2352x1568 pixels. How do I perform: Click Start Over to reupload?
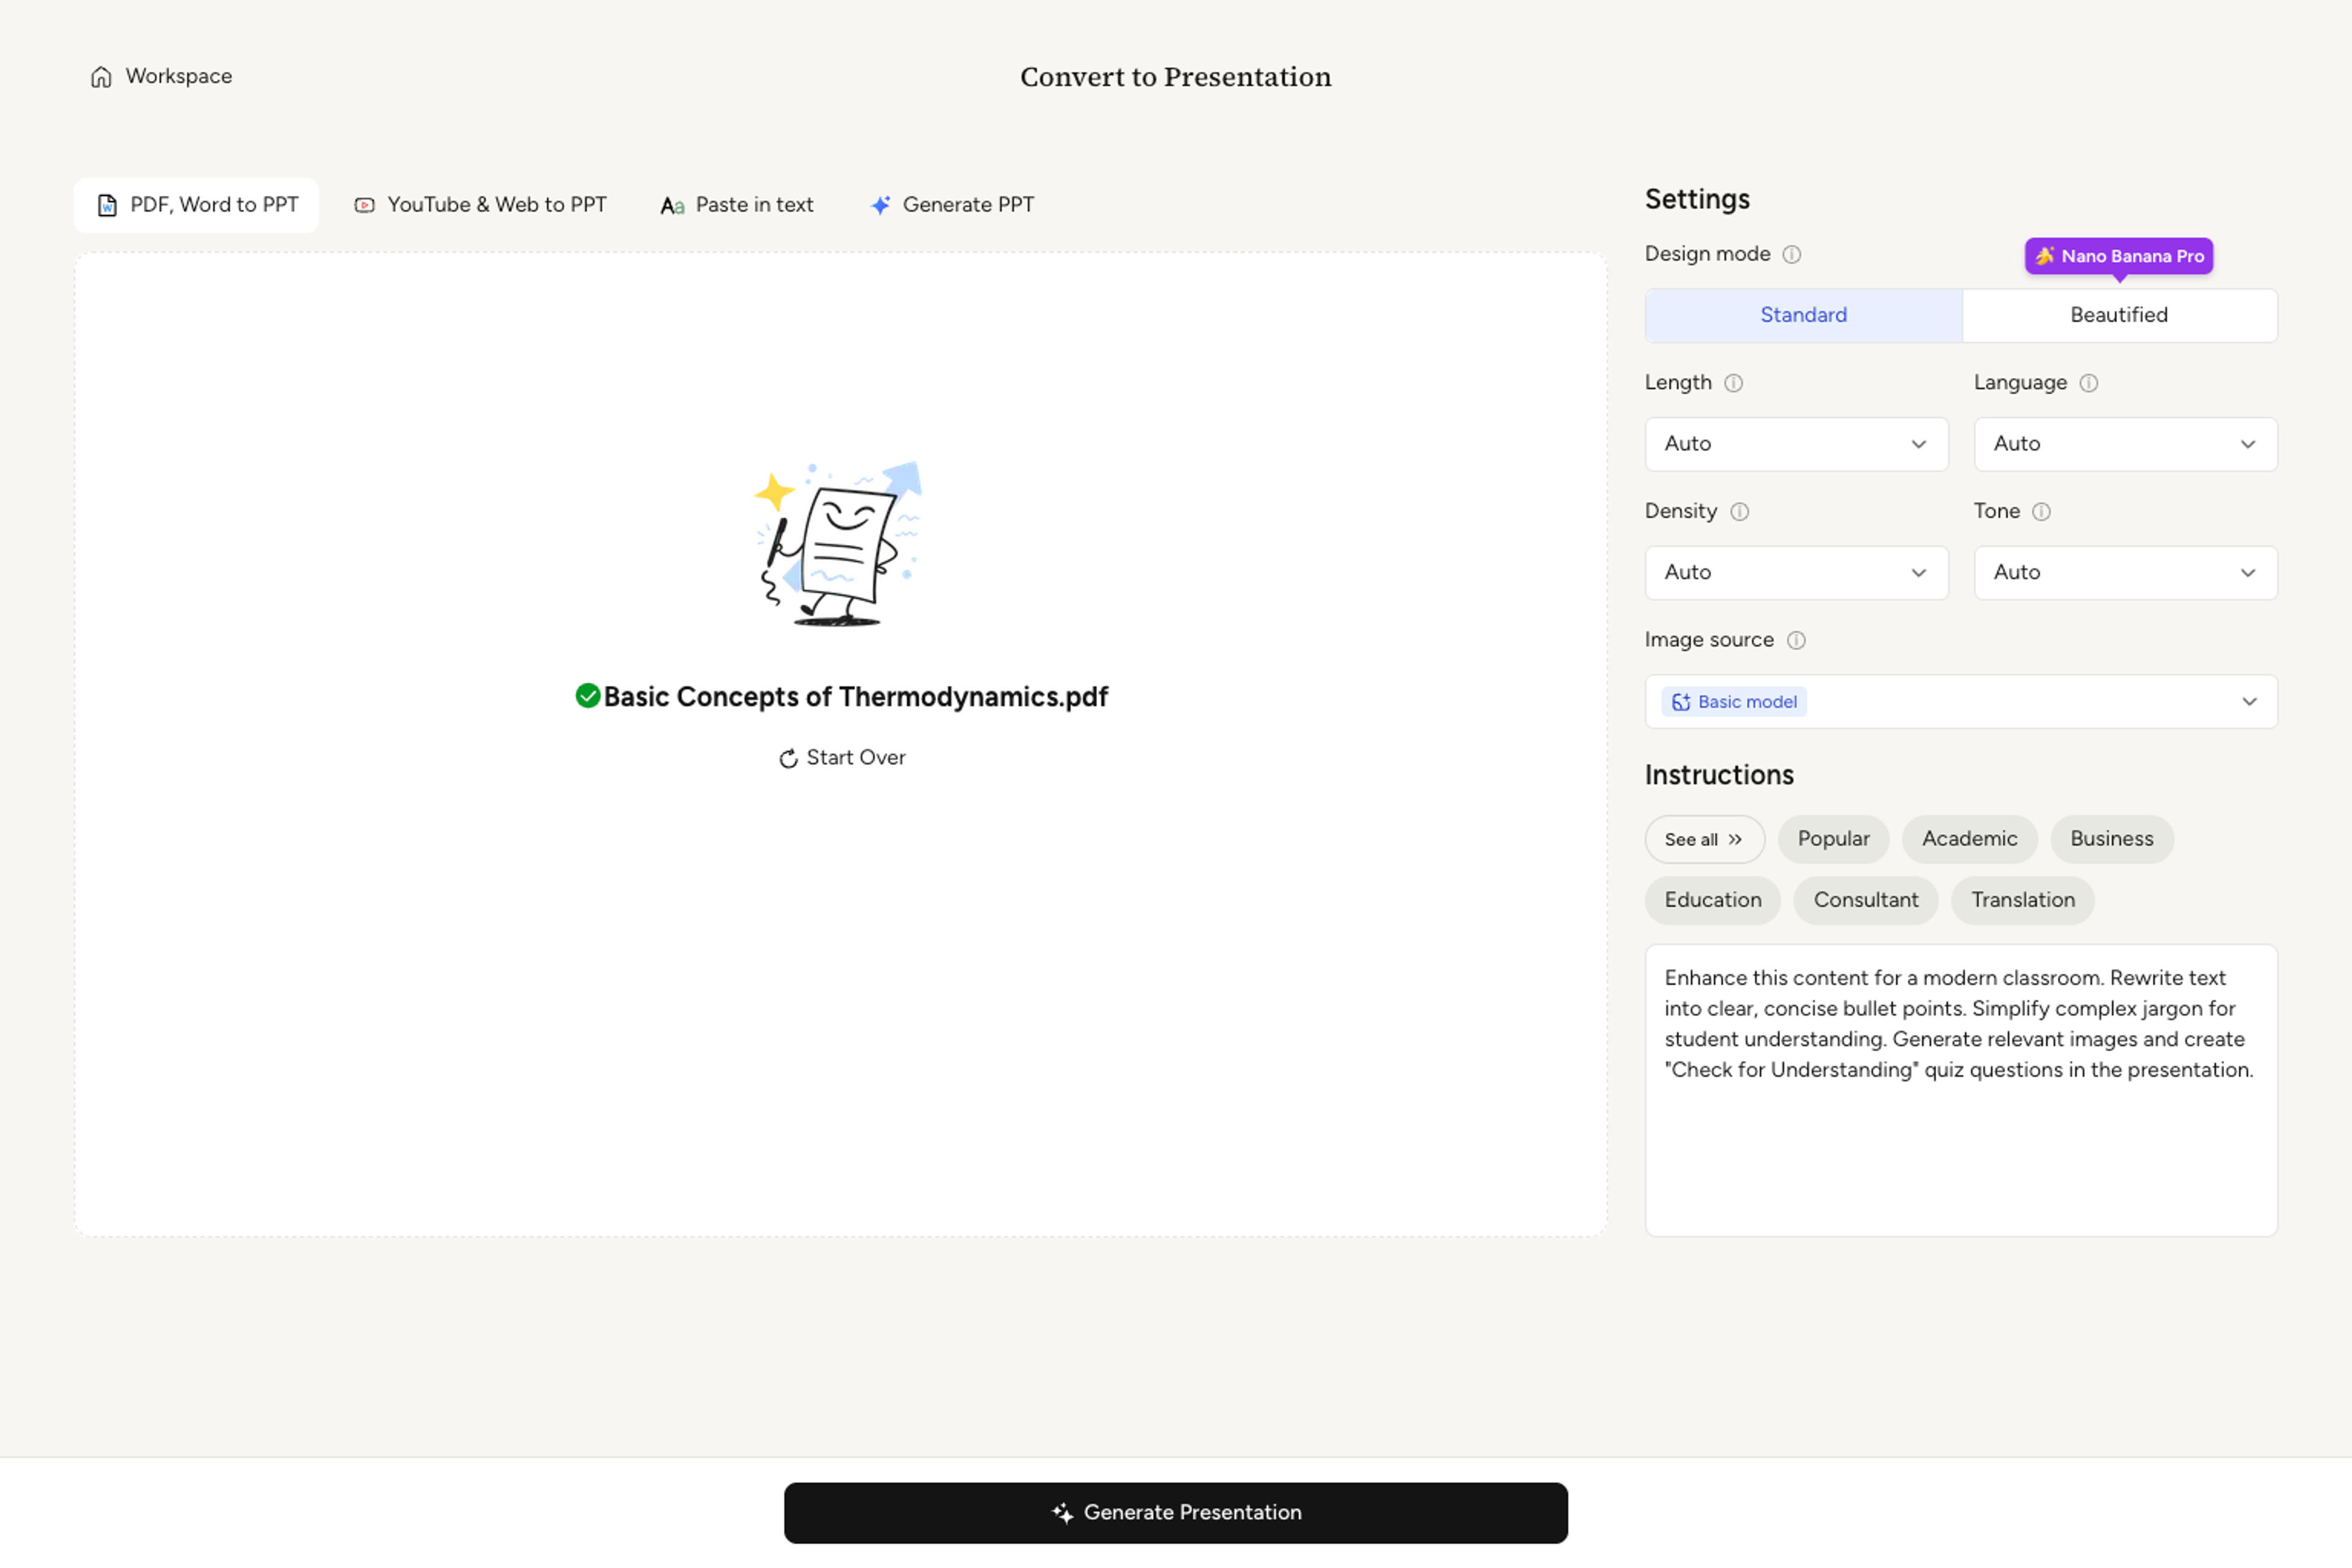842,758
